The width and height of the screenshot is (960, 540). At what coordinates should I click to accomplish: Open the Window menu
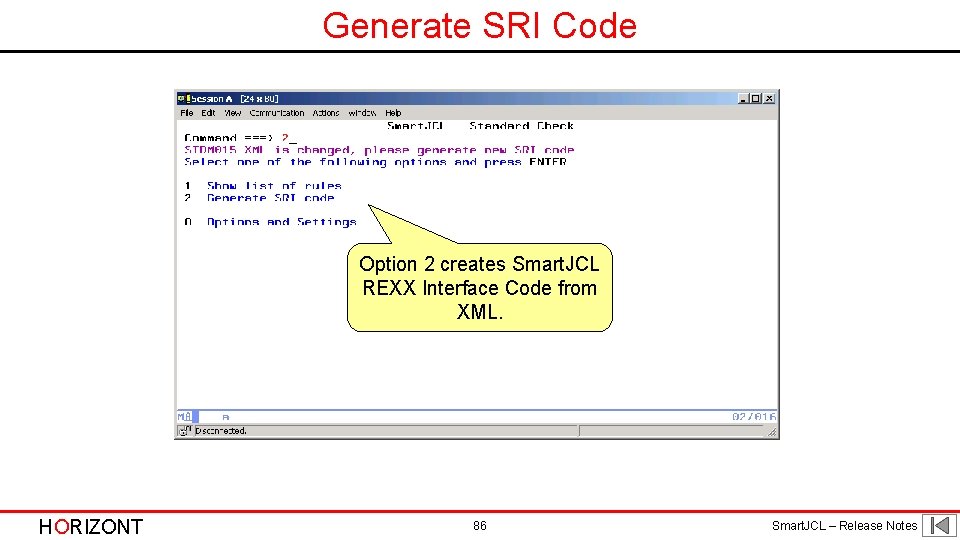[x=362, y=113]
